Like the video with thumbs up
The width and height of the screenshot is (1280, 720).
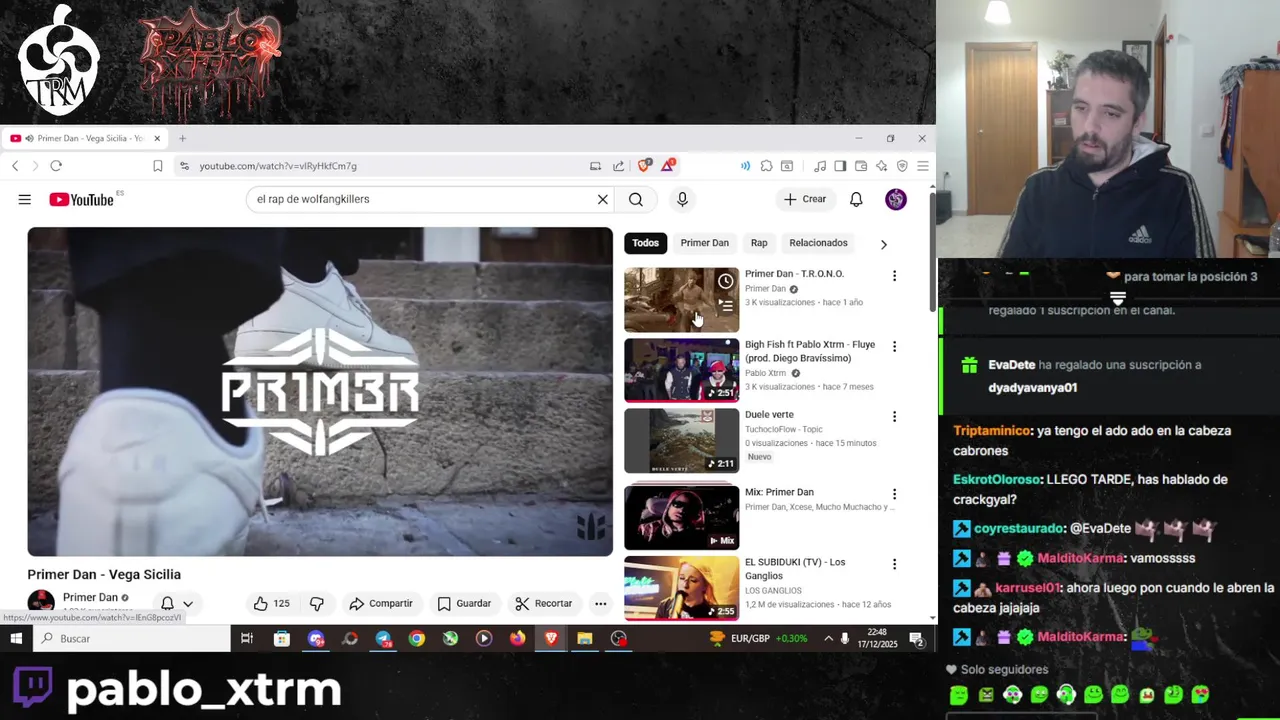tap(272, 603)
